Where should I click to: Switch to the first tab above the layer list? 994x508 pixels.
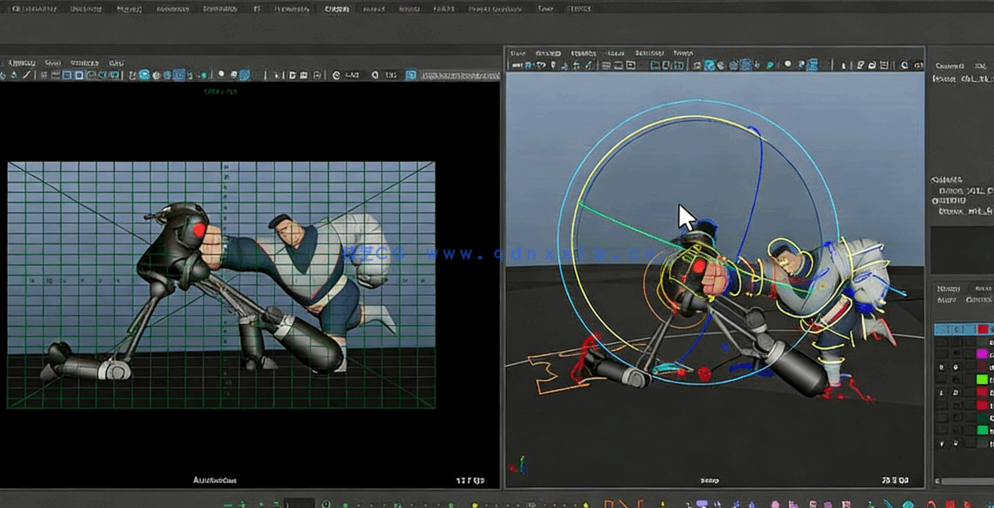947,288
